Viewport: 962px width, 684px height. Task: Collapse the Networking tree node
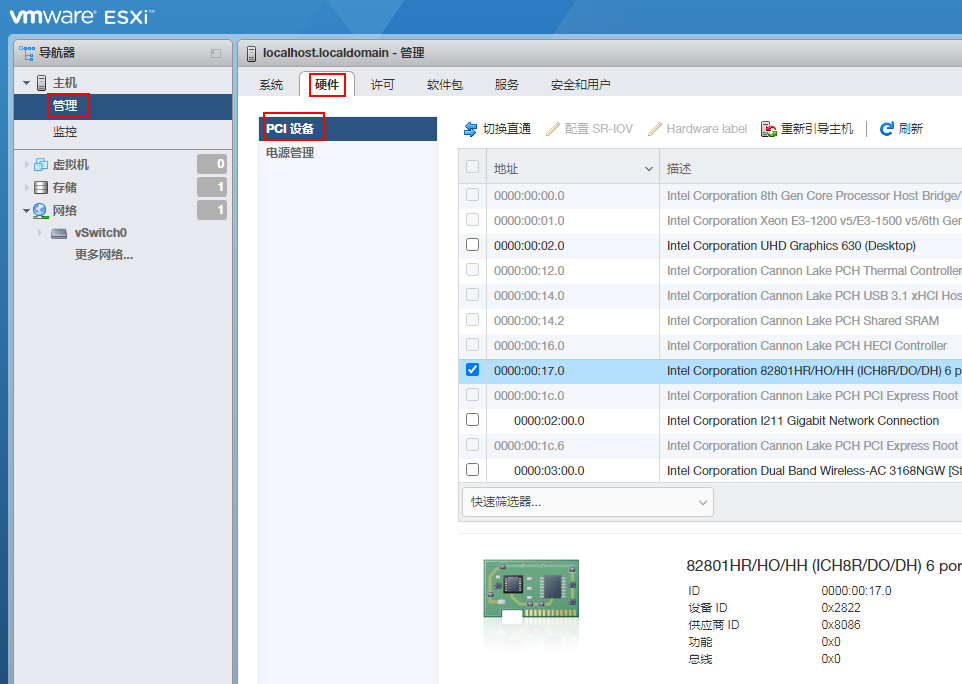click(x=26, y=210)
